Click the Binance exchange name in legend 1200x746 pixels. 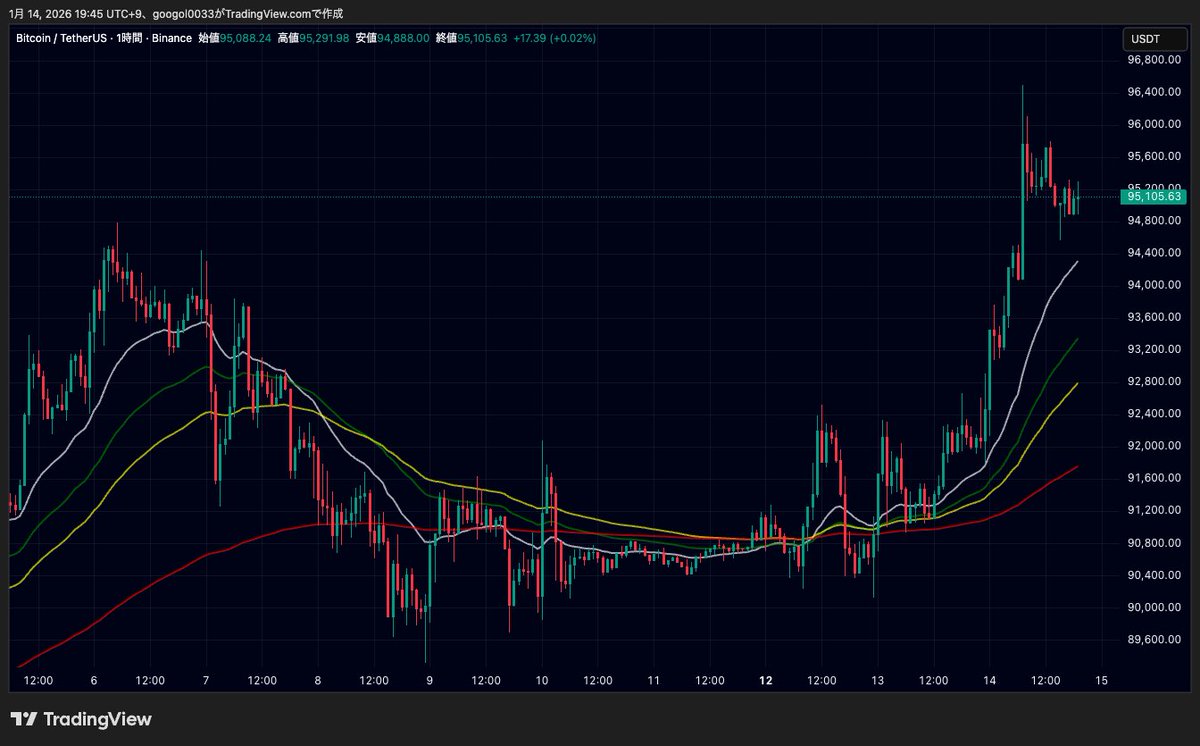point(170,38)
